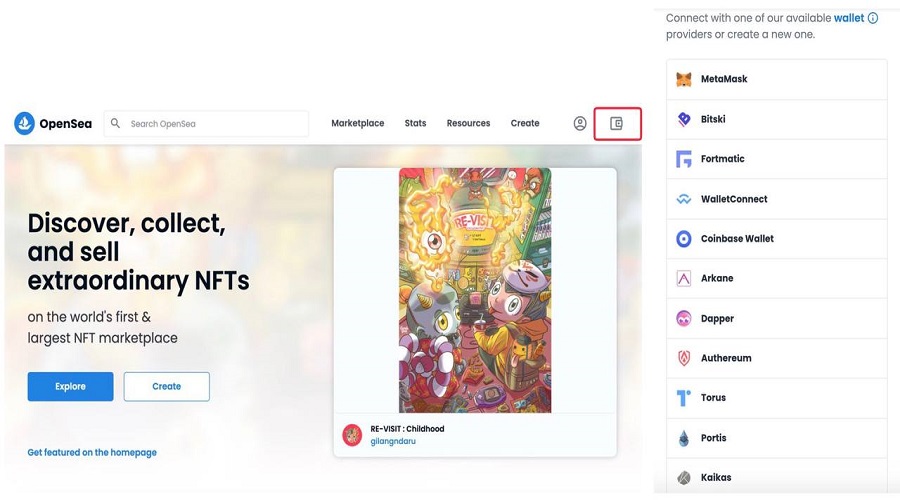Open Get featured on the homepage link
Screen dimensions: 900x500
[92, 452]
